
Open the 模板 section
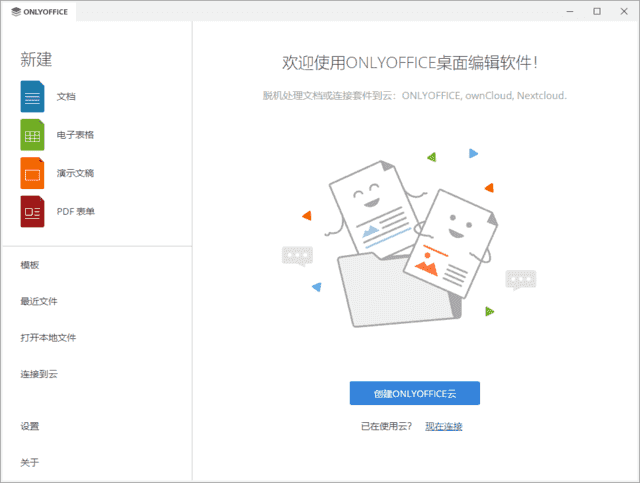30,265
